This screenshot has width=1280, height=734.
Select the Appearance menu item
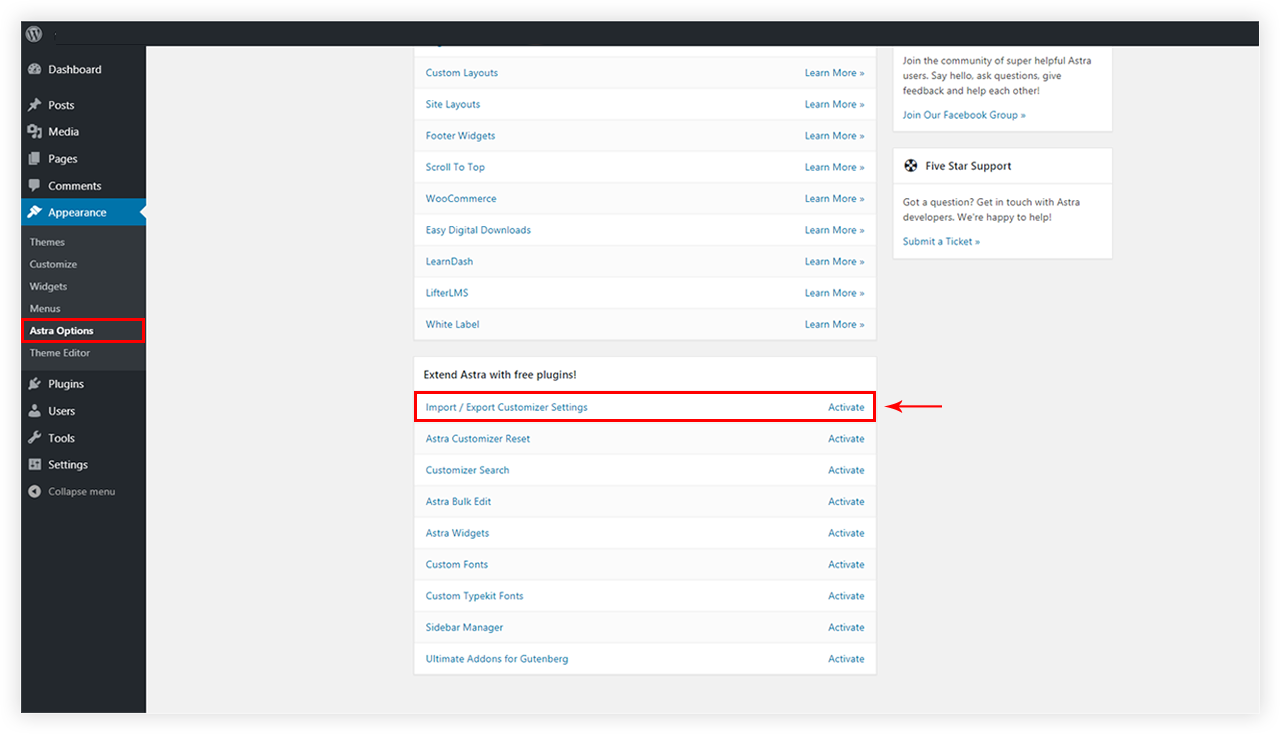point(83,213)
